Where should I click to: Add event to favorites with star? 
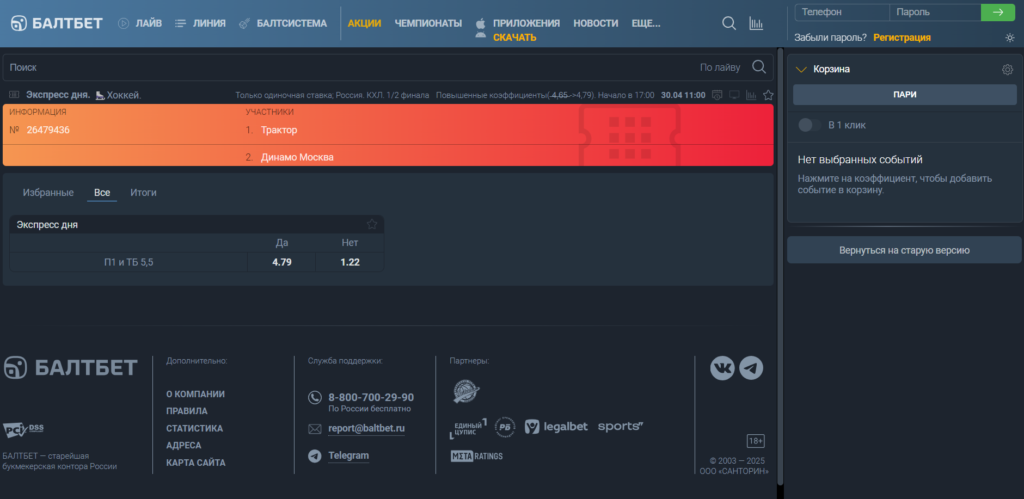pyautogui.click(x=768, y=95)
